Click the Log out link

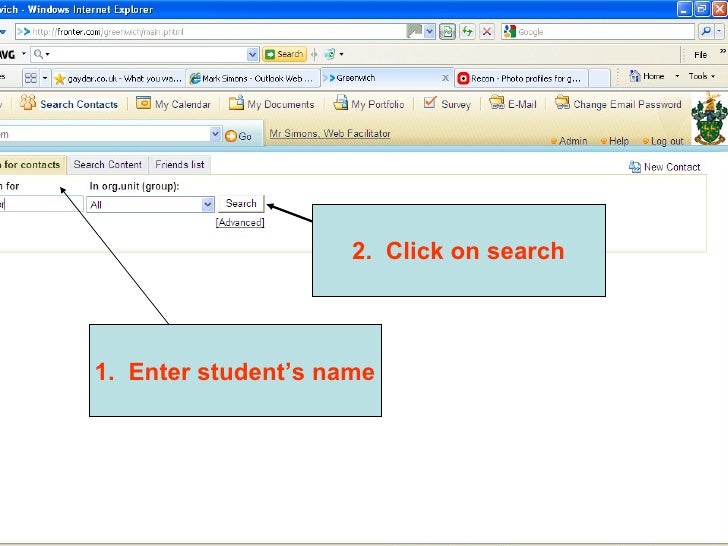[667, 141]
